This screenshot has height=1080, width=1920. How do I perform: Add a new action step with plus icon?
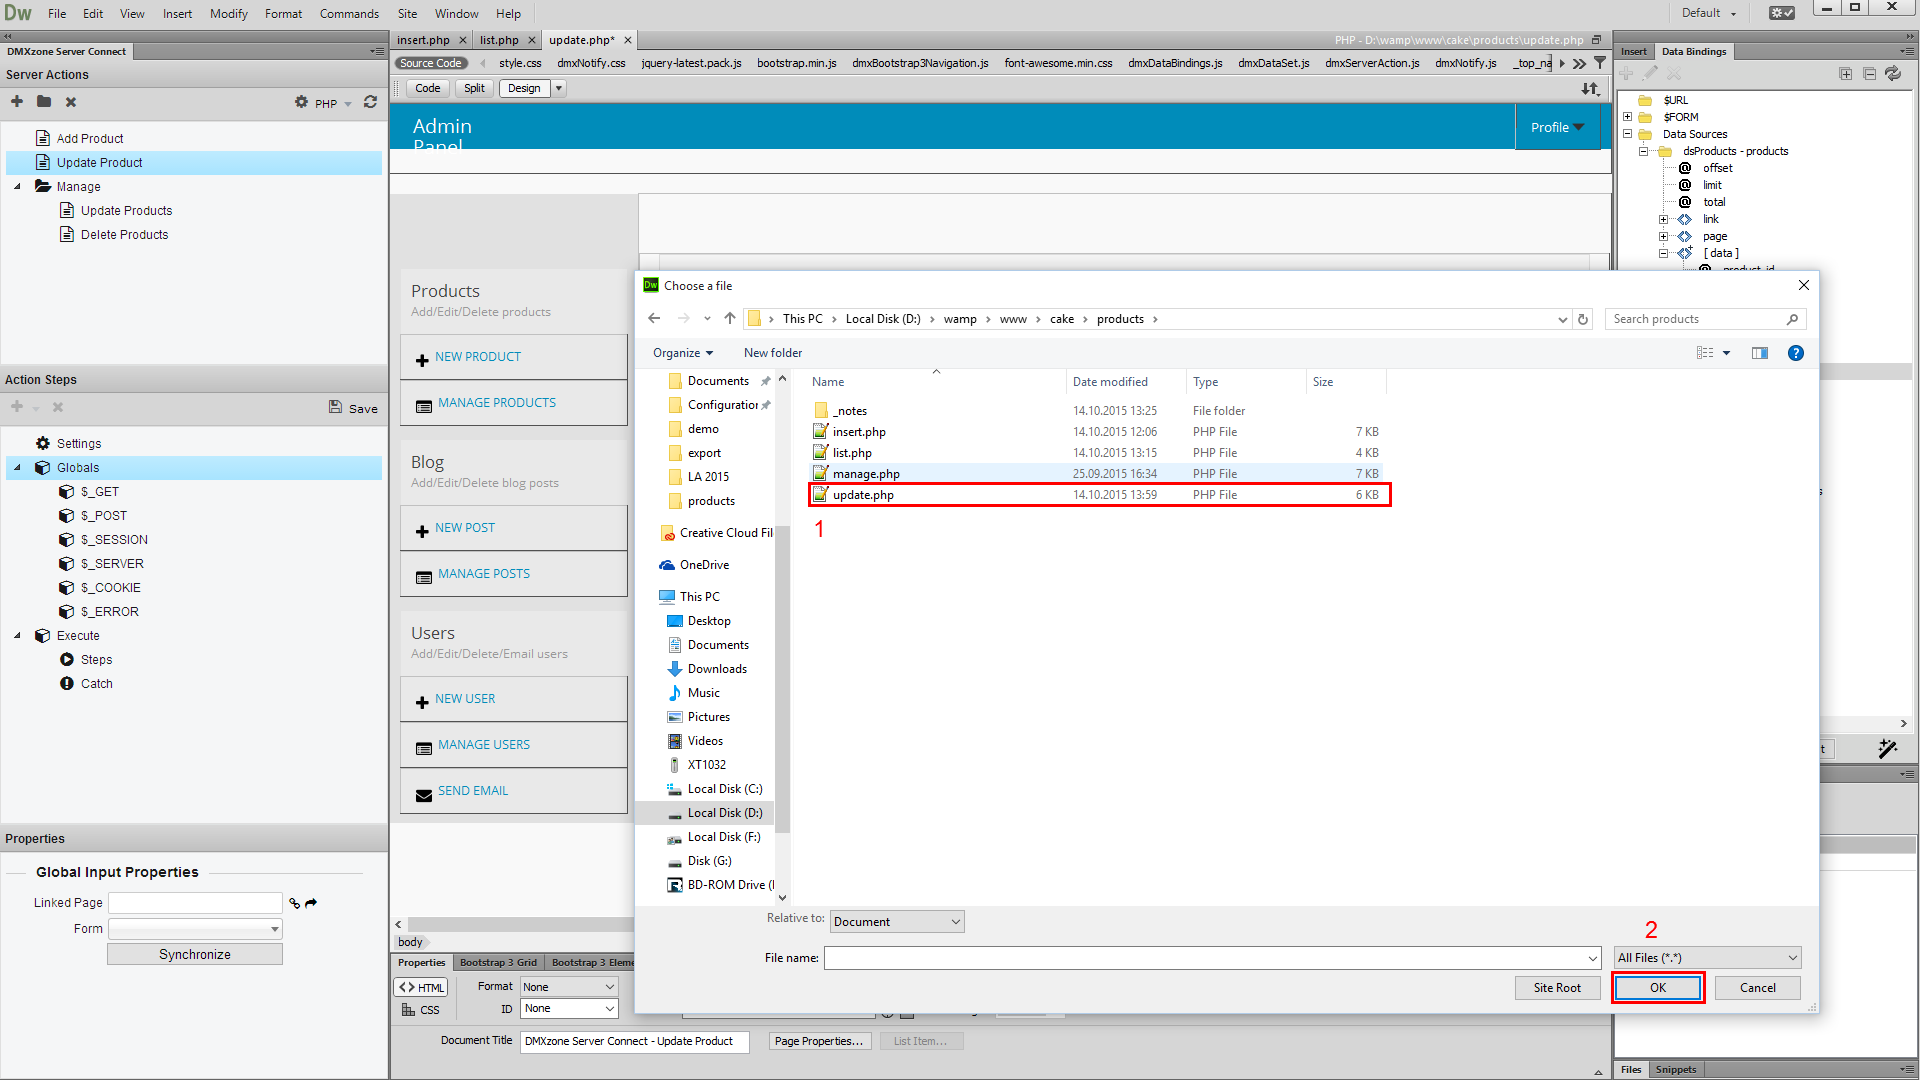[17, 407]
